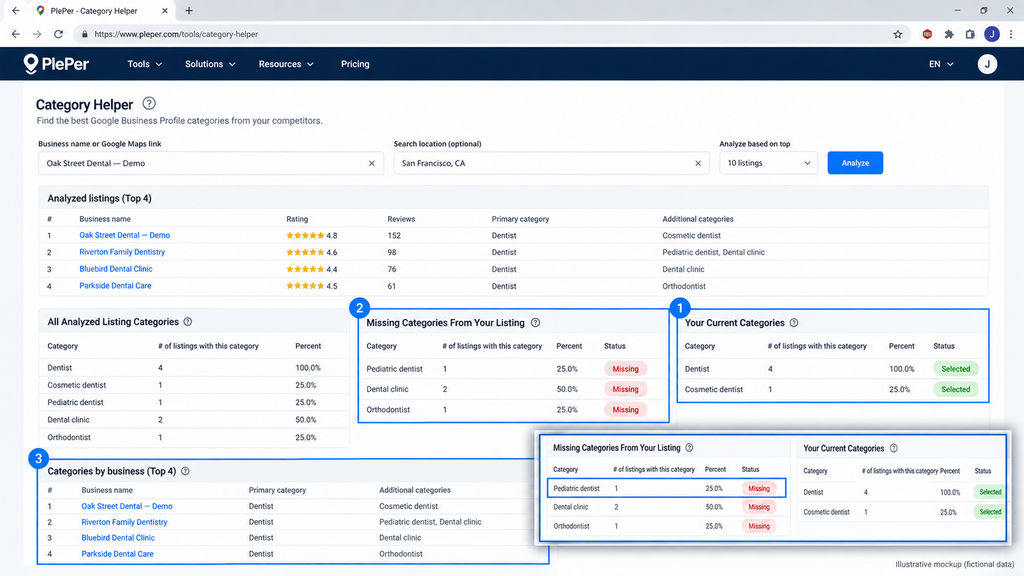Open Oak Street Dental — Demo in analyzed listings
The width and height of the screenshot is (1024, 576).
coord(125,235)
